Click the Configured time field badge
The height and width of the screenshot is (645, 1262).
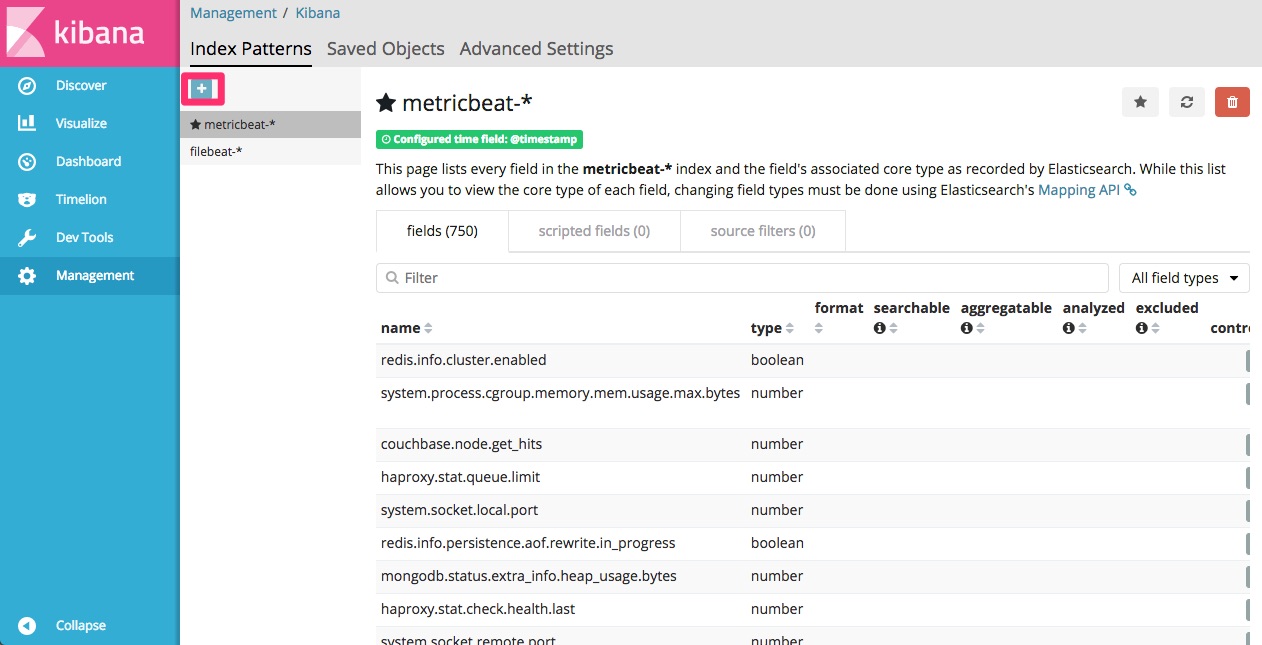[479, 140]
